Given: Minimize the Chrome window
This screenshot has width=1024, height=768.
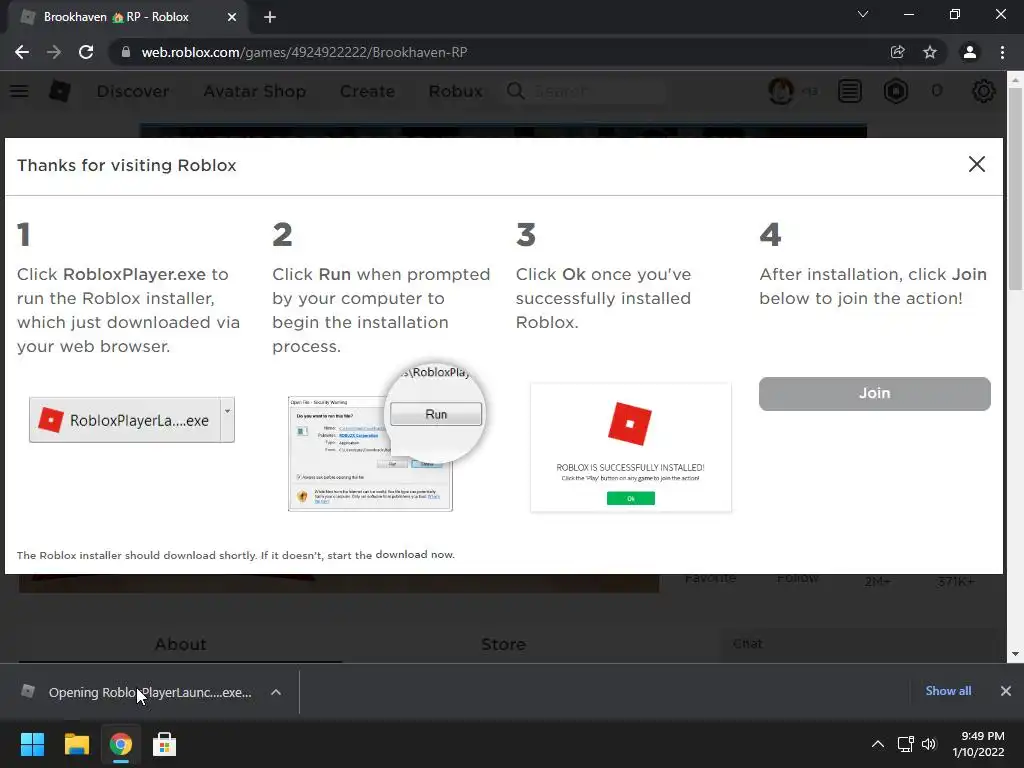Looking at the screenshot, I should tap(908, 14).
